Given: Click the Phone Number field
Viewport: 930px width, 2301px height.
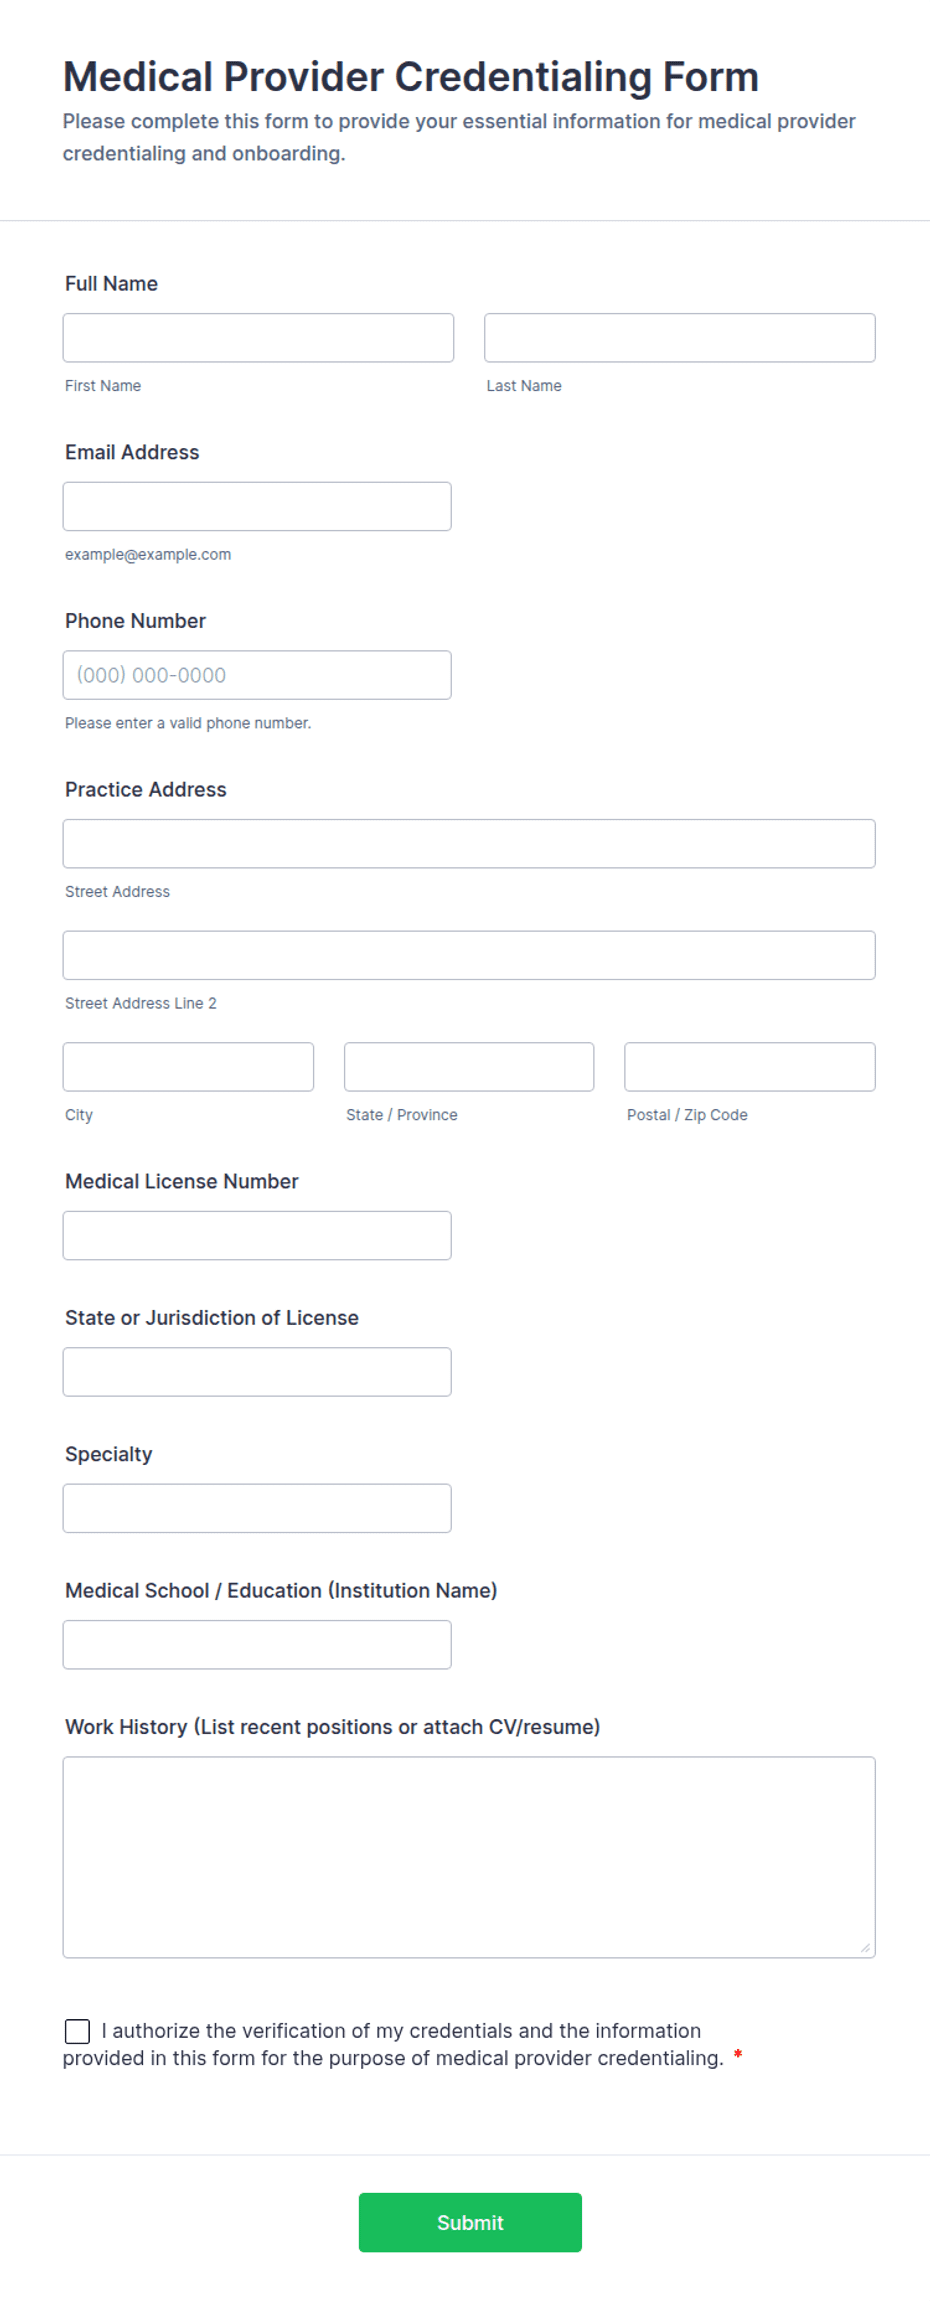Looking at the screenshot, I should (257, 675).
